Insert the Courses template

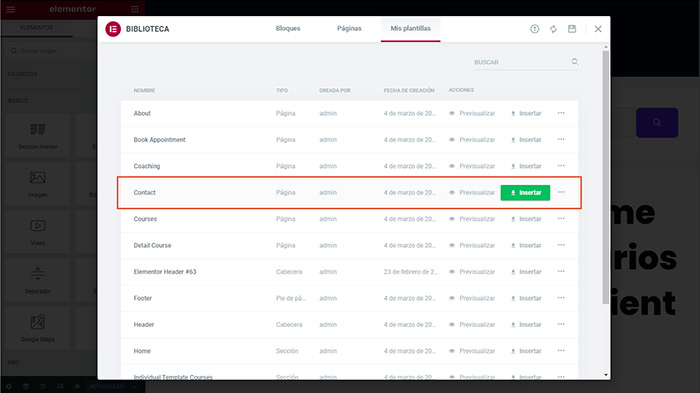click(x=526, y=219)
